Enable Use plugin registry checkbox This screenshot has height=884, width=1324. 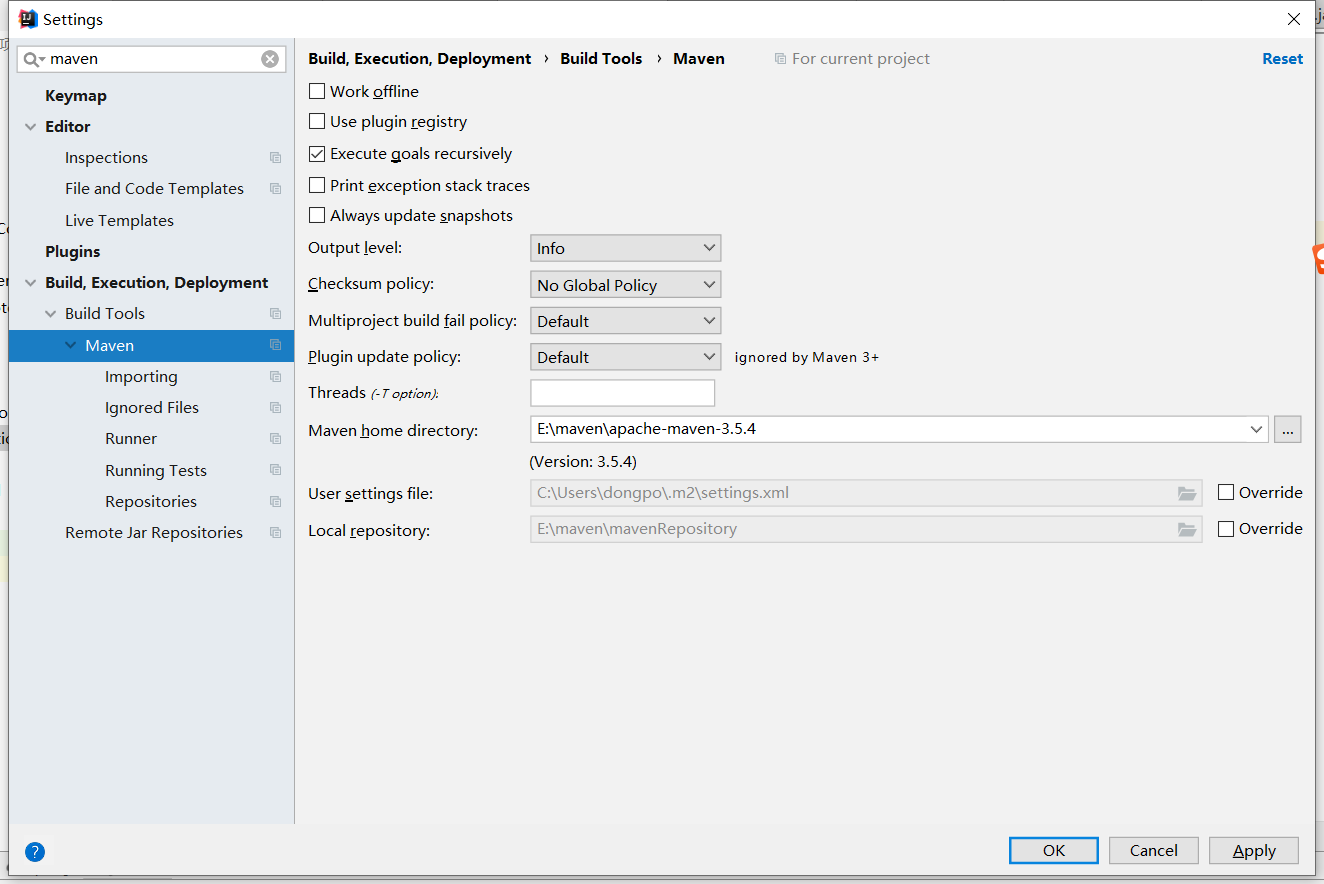(x=317, y=121)
